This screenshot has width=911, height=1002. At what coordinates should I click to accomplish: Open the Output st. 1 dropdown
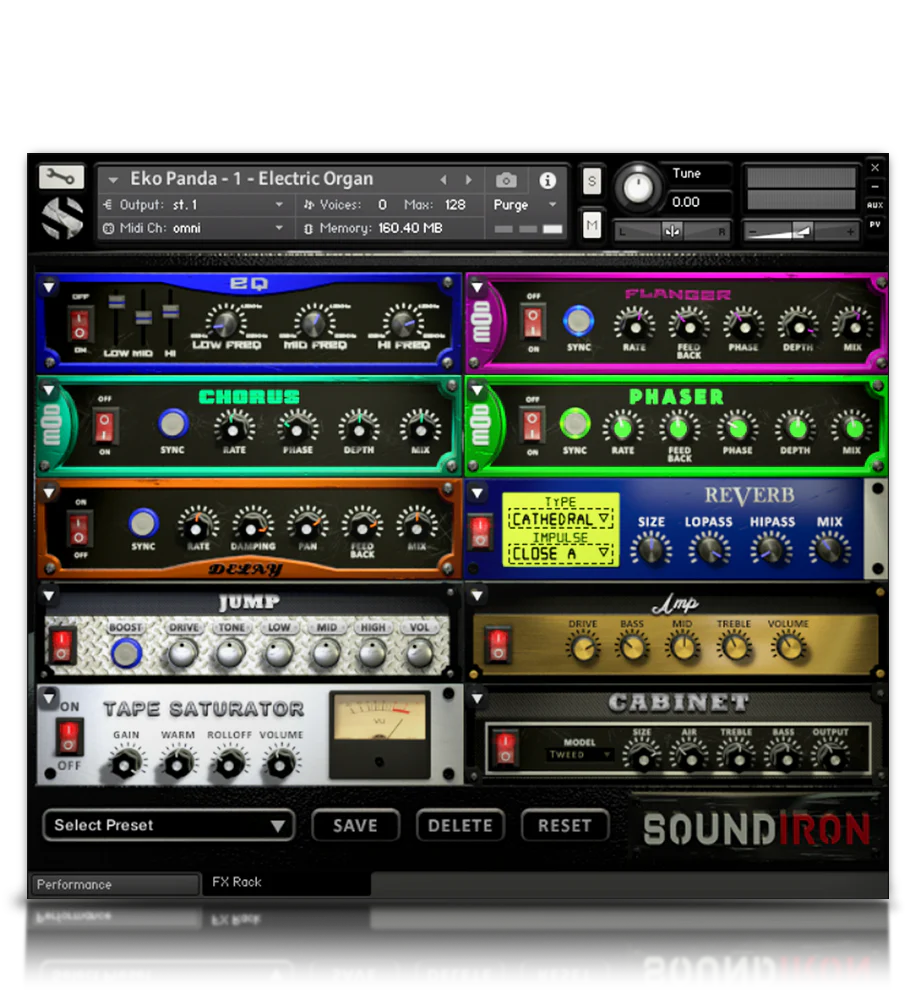coord(194,204)
